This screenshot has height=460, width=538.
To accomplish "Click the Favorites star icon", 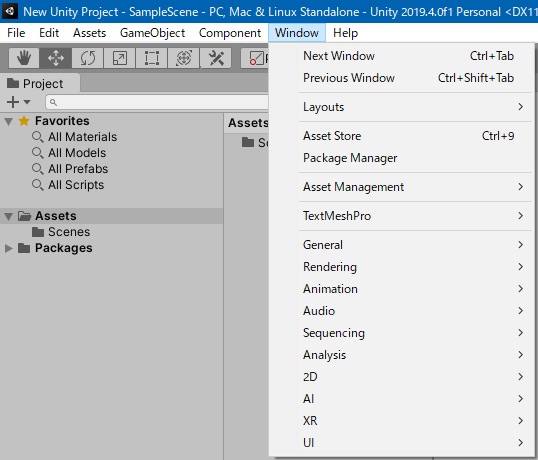I will (24, 121).
